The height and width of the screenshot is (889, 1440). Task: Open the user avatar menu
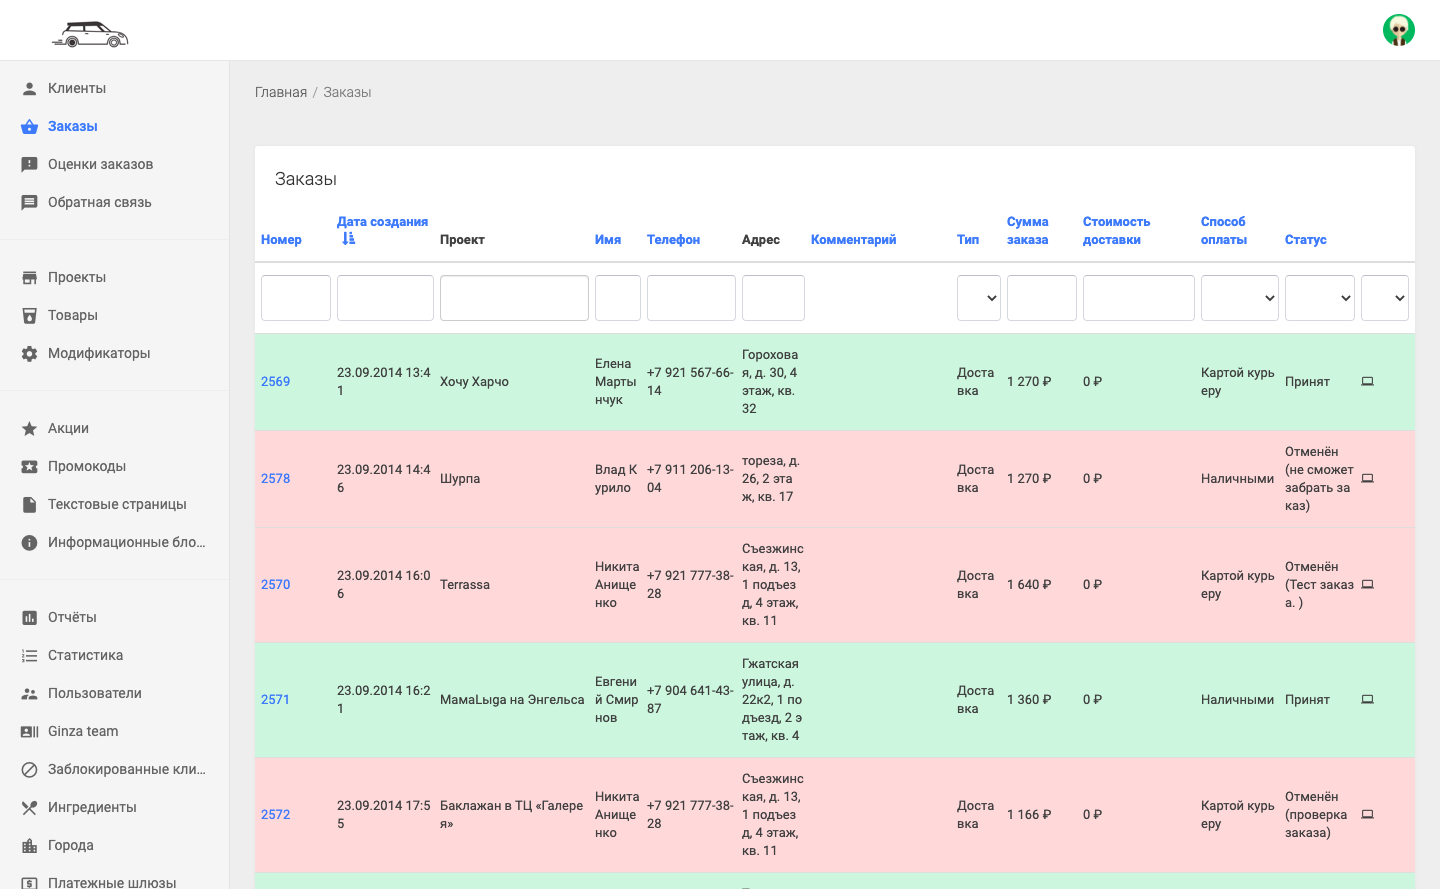(x=1398, y=30)
